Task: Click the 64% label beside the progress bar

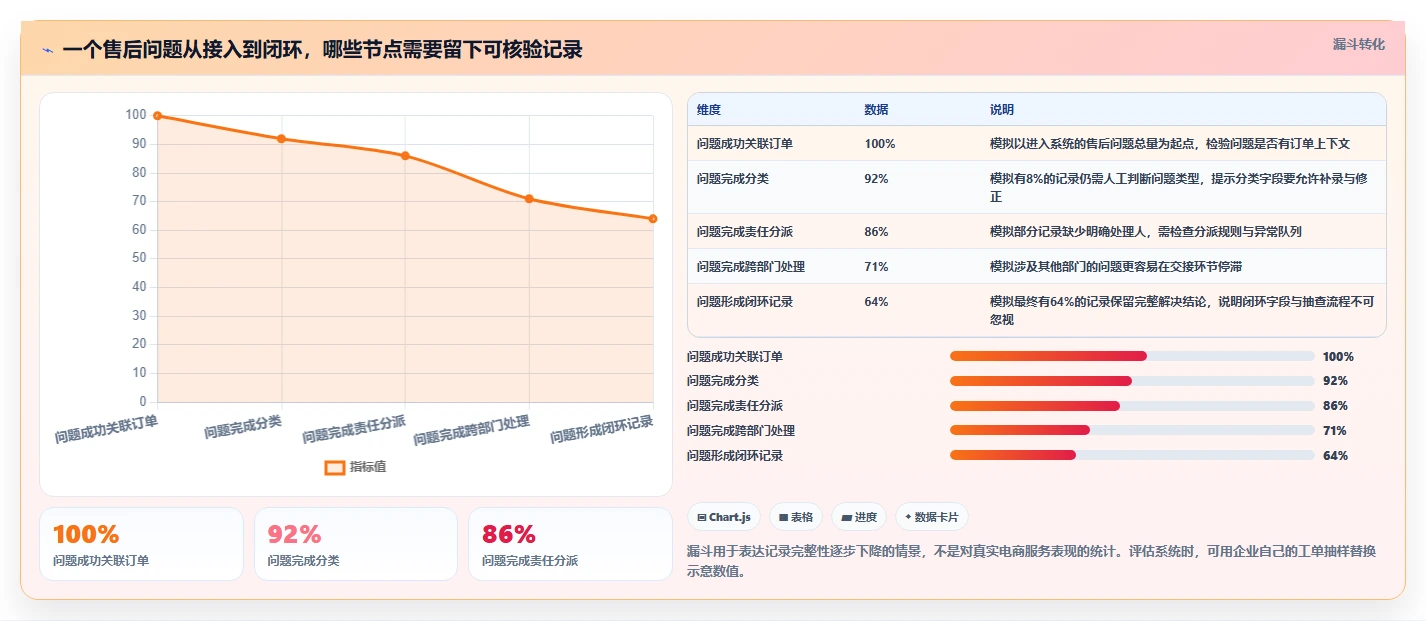Action: [x=1335, y=455]
